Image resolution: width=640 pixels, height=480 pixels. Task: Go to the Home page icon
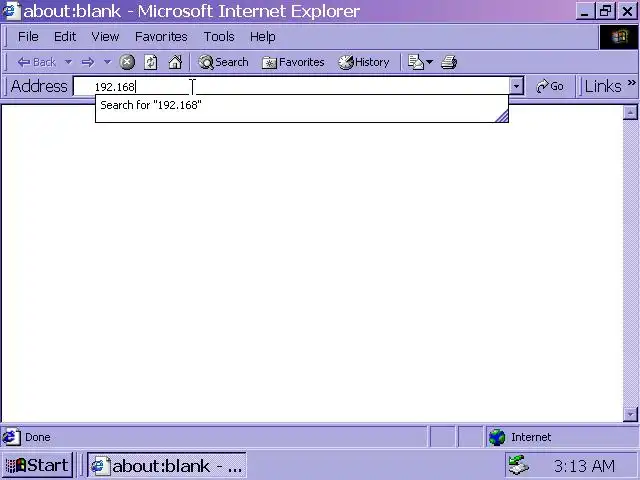pos(175,62)
